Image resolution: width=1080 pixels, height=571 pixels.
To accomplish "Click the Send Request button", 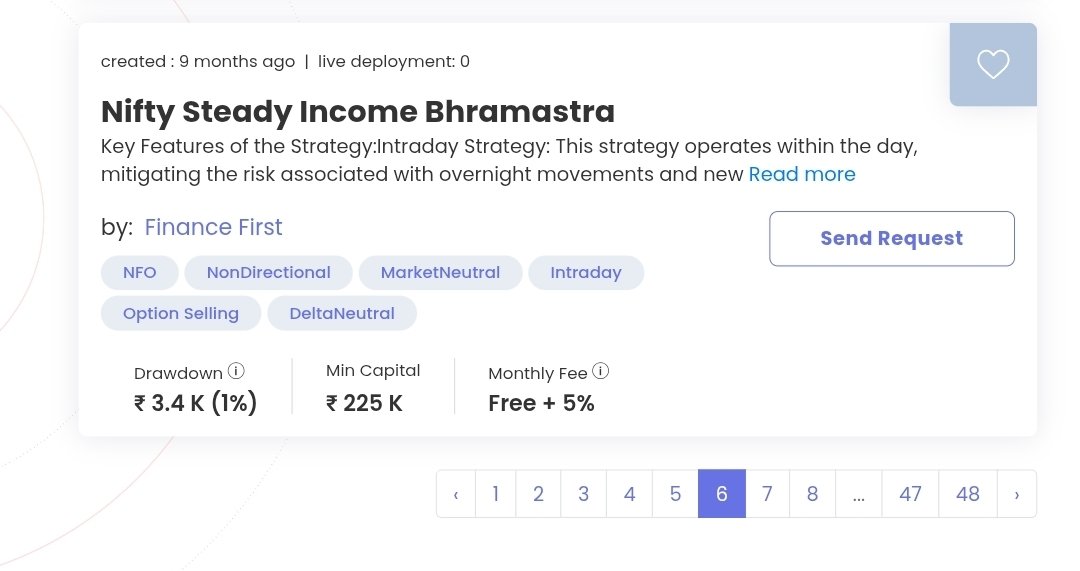I will (891, 238).
